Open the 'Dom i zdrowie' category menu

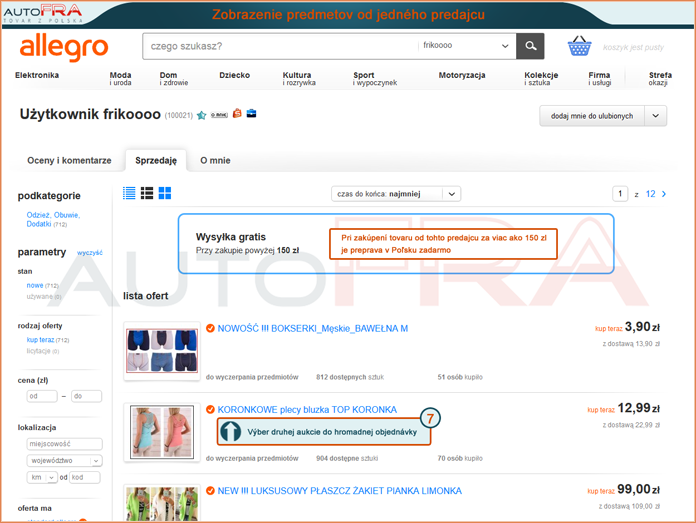174,79
